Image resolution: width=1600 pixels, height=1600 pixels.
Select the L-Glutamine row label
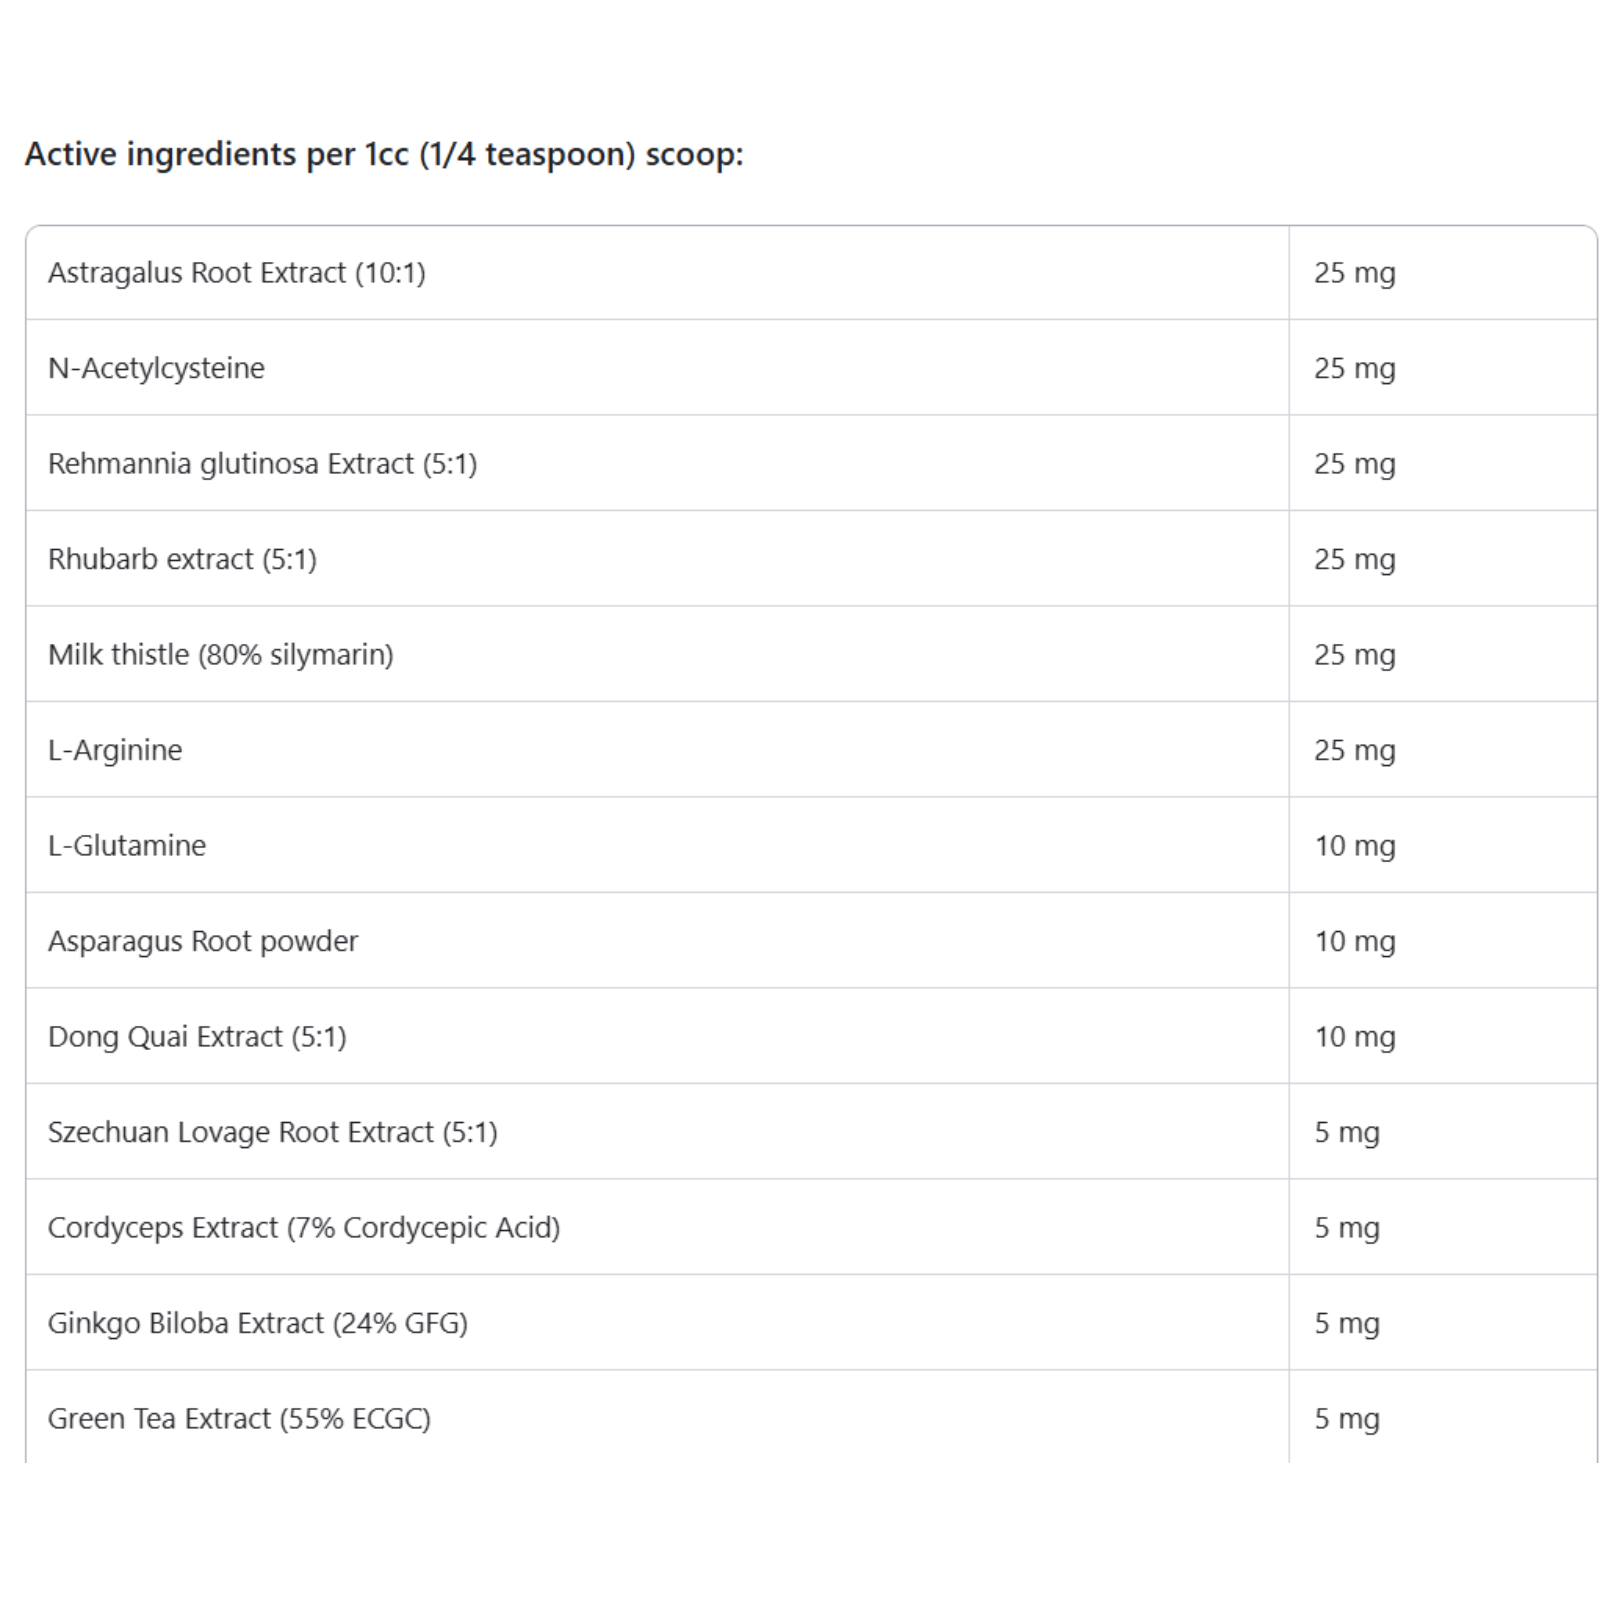pyautogui.click(x=127, y=846)
